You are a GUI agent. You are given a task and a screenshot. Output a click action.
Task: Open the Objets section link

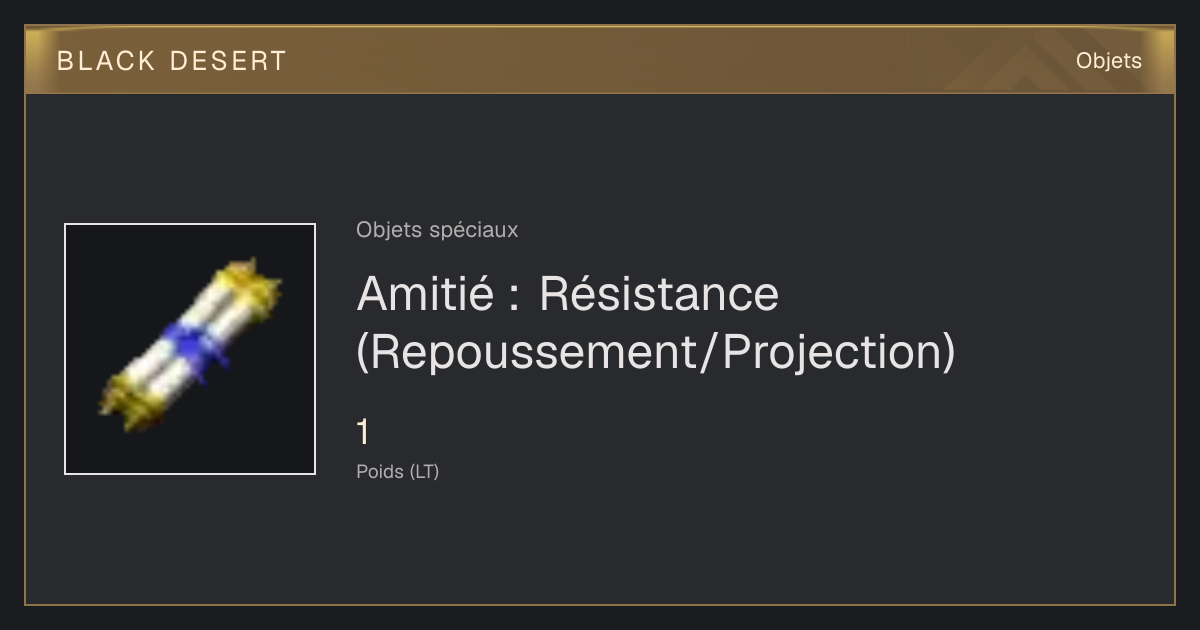coord(1109,61)
